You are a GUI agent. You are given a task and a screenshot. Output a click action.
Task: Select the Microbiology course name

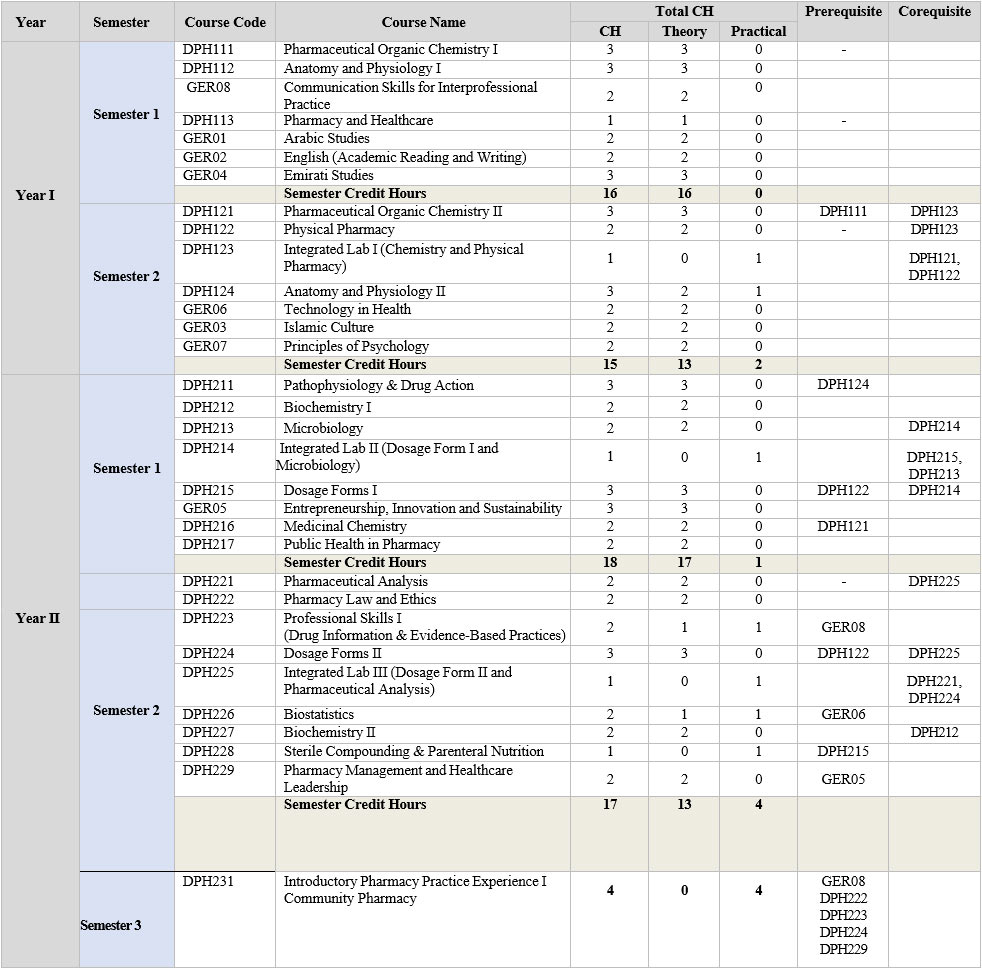[x=323, y=428]
